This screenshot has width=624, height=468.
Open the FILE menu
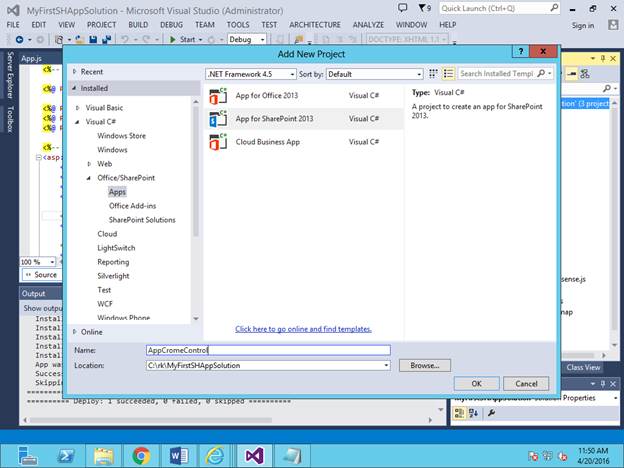point(13,25)
